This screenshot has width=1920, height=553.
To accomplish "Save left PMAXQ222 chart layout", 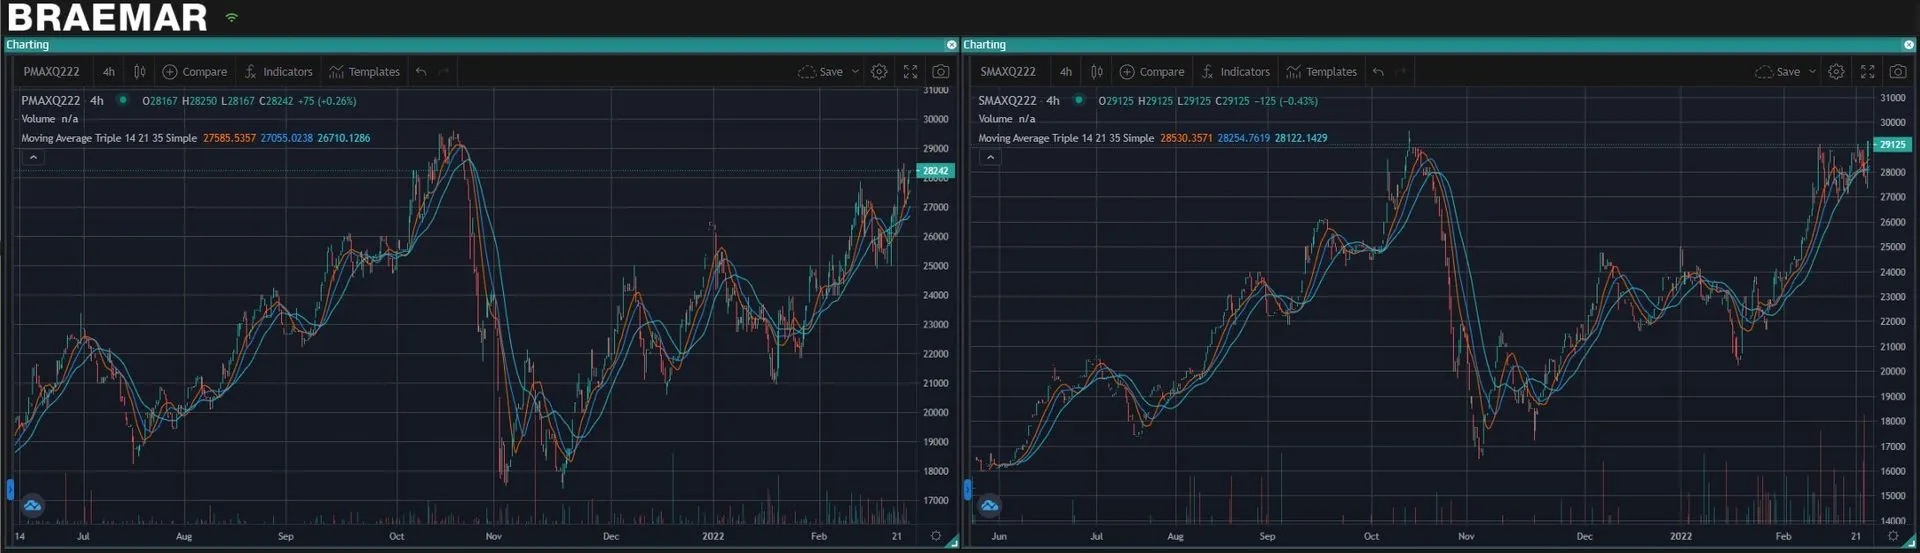I will (821, 72).
